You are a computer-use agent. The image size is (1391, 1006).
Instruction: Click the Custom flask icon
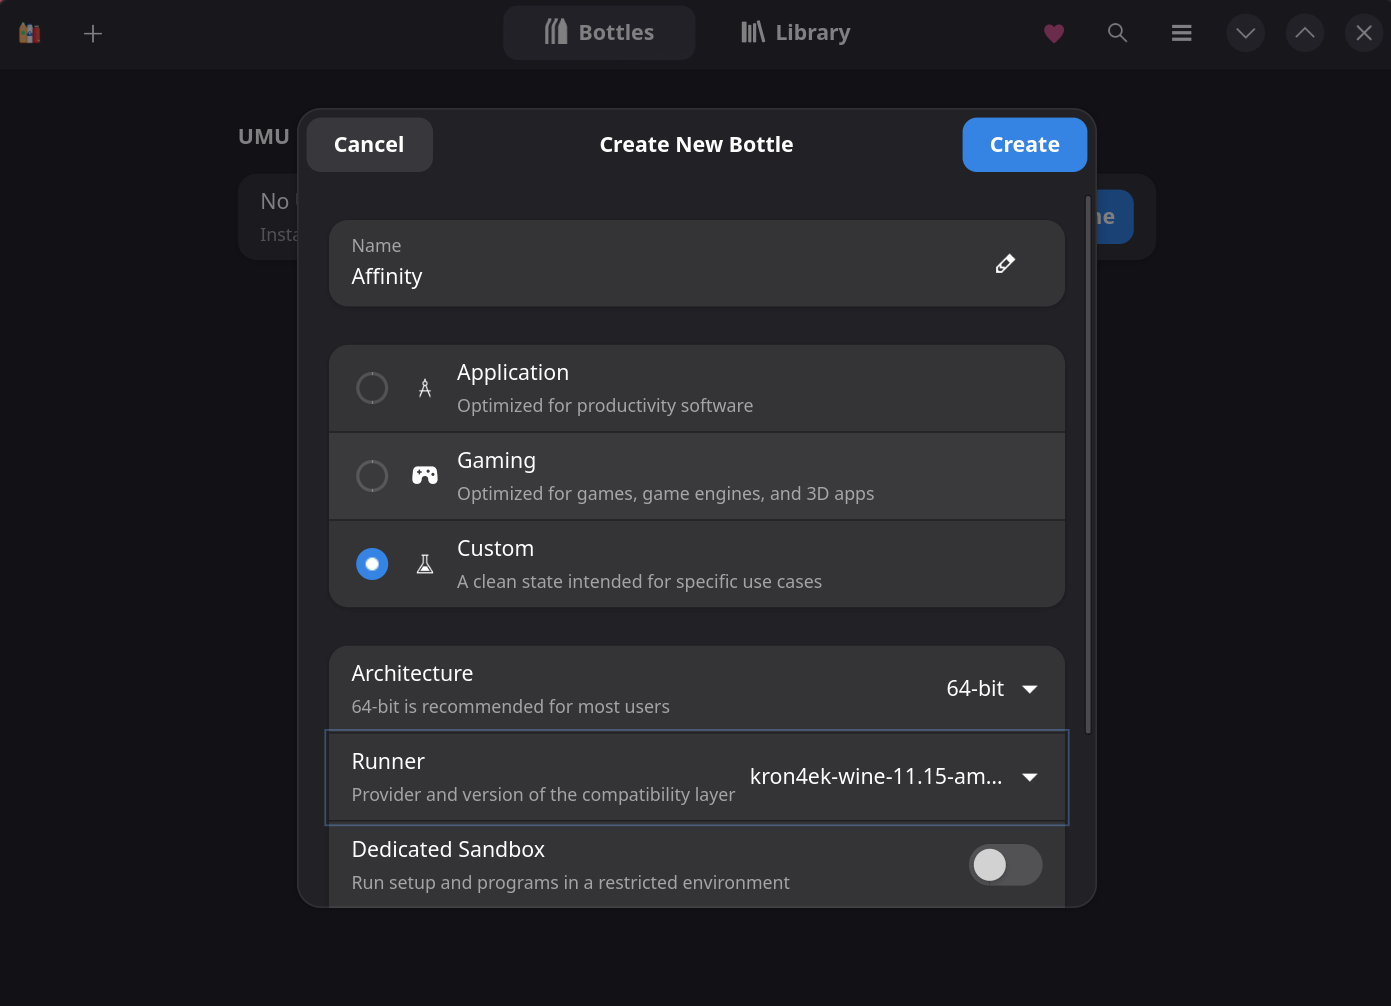425,564
